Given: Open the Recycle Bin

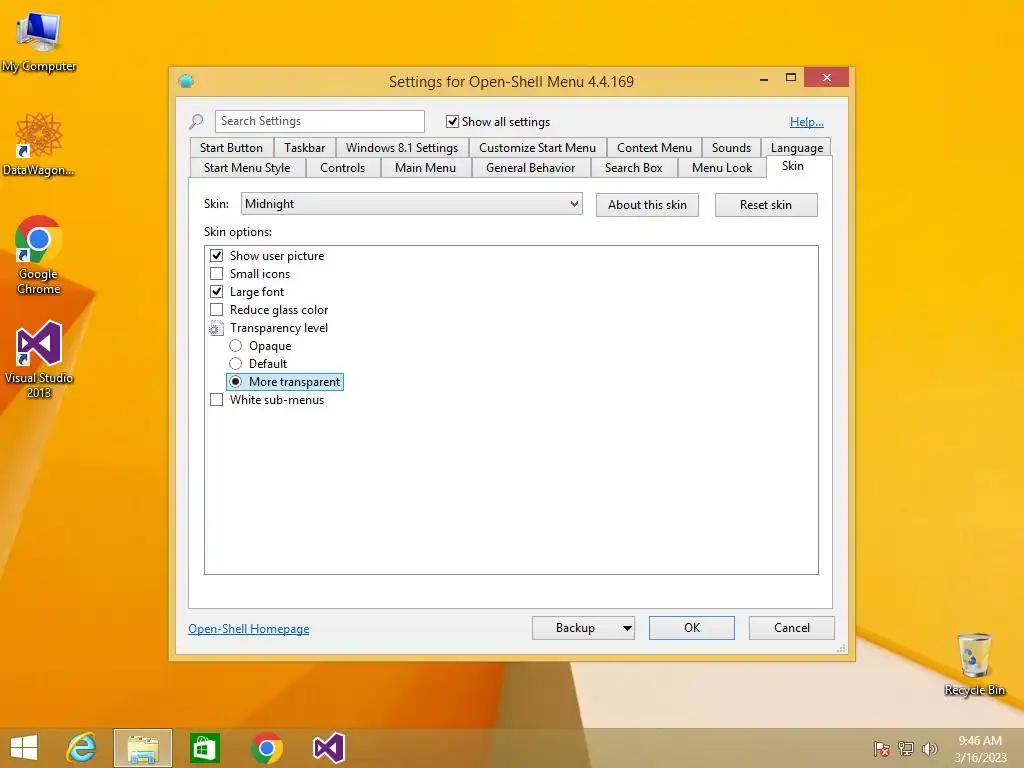Looking at the screenshot, I should click(x=974, y=664).
